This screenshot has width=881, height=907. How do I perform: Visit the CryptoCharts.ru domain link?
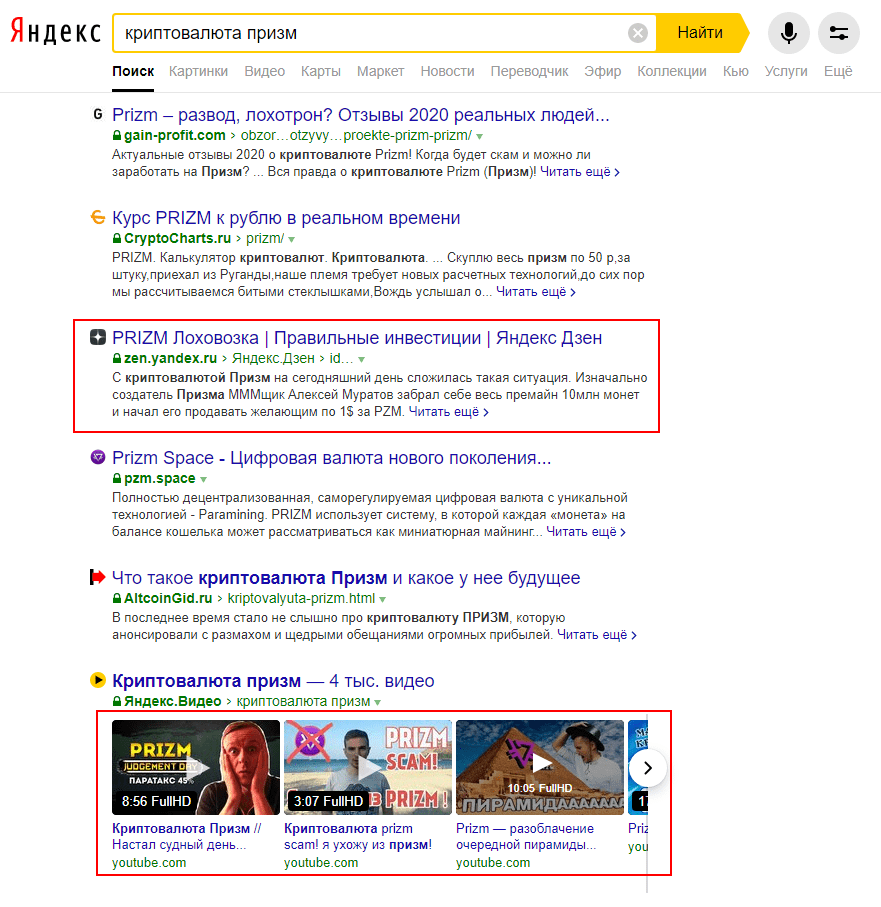(x=177, y=238)
